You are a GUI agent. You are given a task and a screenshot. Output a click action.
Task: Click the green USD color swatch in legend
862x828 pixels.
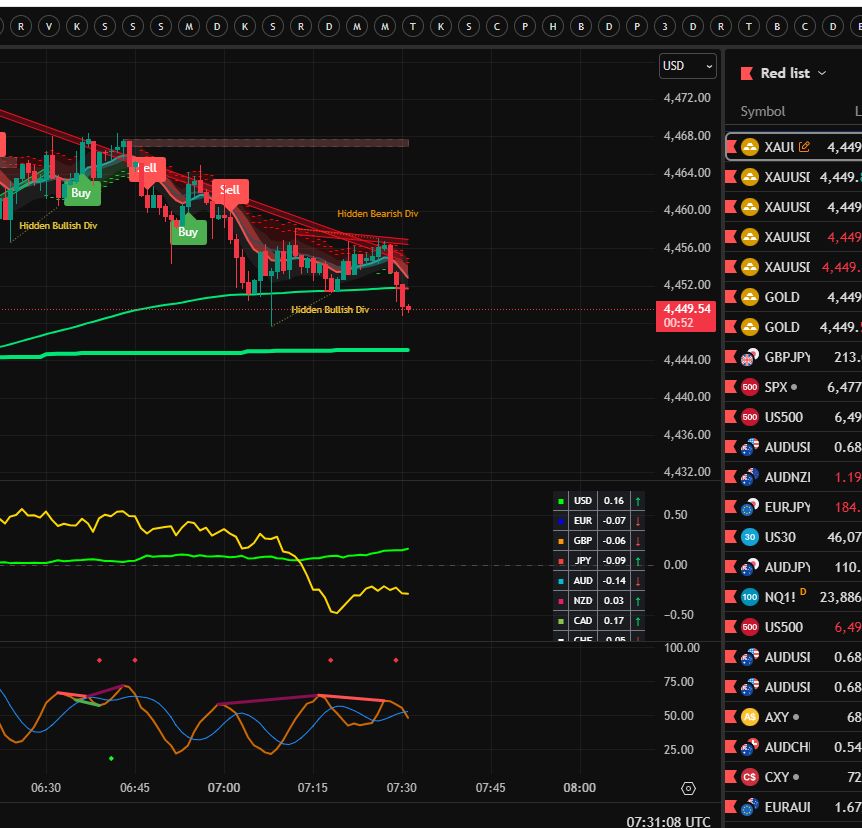coord(561,501)
